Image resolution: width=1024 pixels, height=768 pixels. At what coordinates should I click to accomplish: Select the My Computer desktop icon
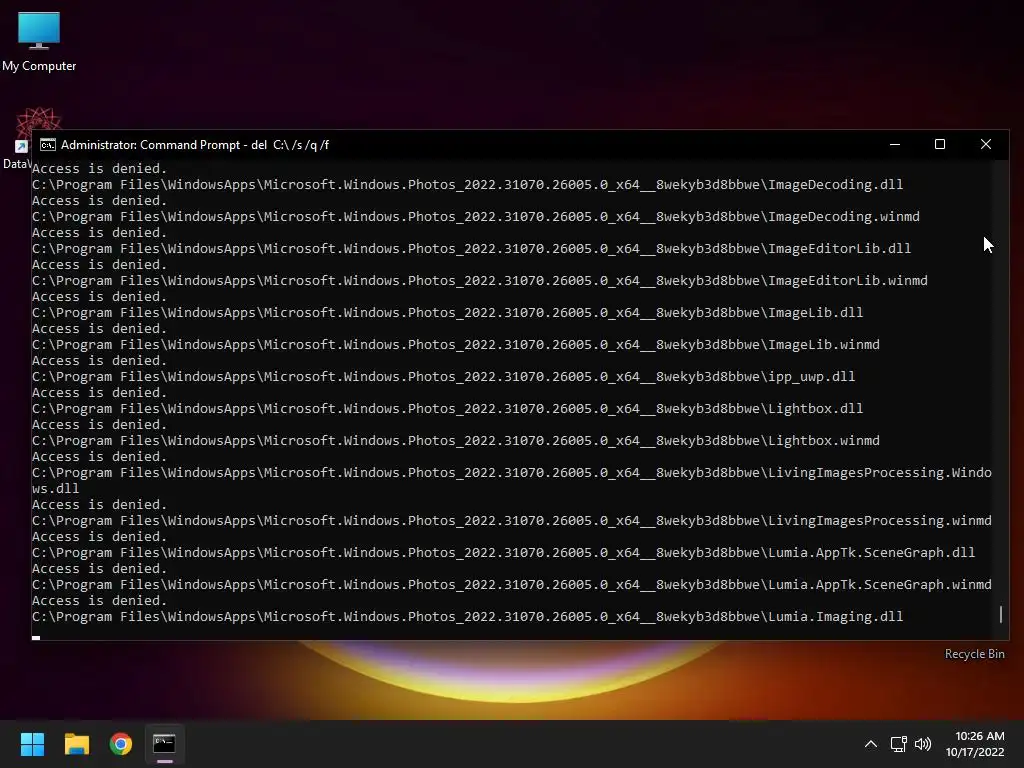(x=39, y=42)
